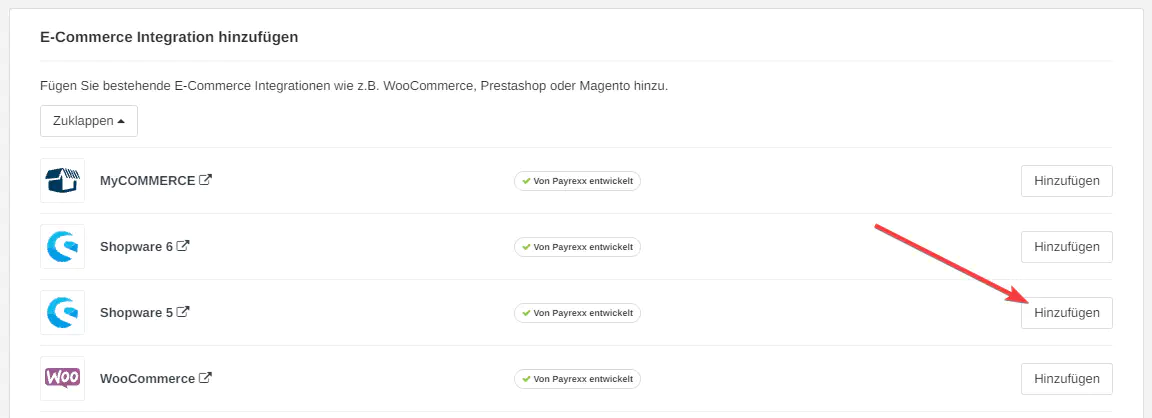
Task: Click the WooCommerce logo icon
Action: [62, 379]
